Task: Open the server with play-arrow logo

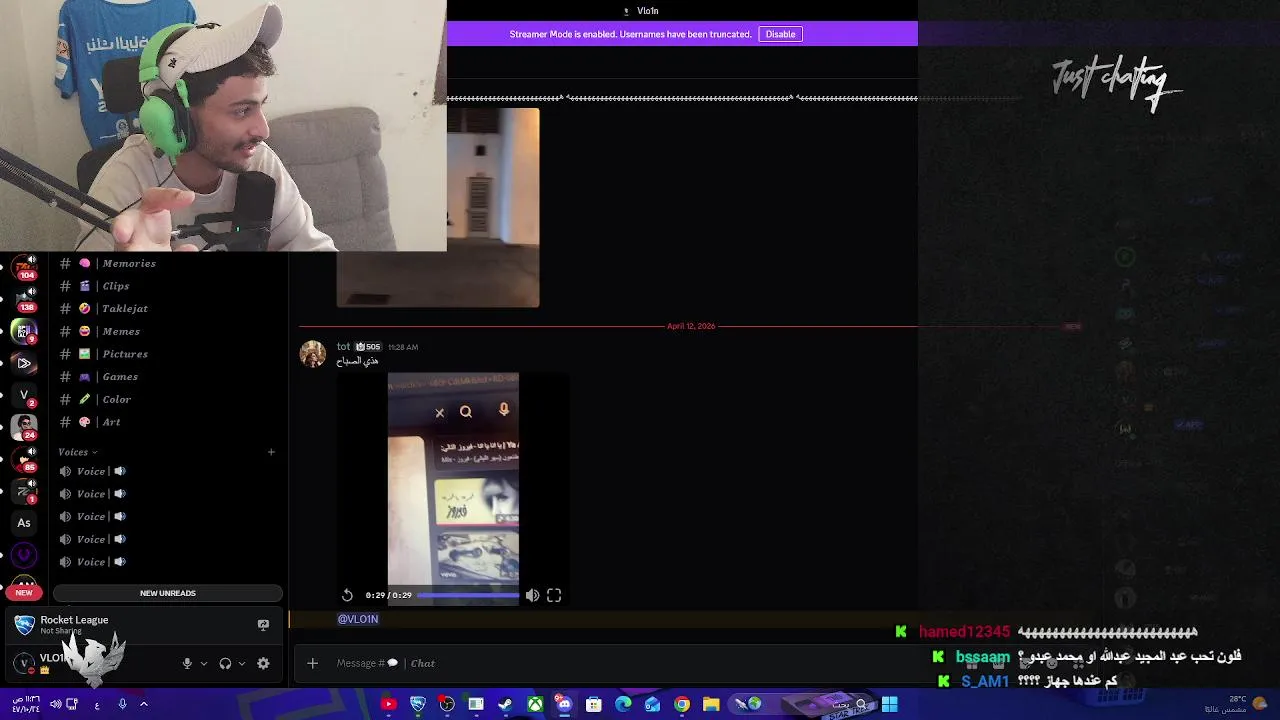Action: click(x=24, y=363)
